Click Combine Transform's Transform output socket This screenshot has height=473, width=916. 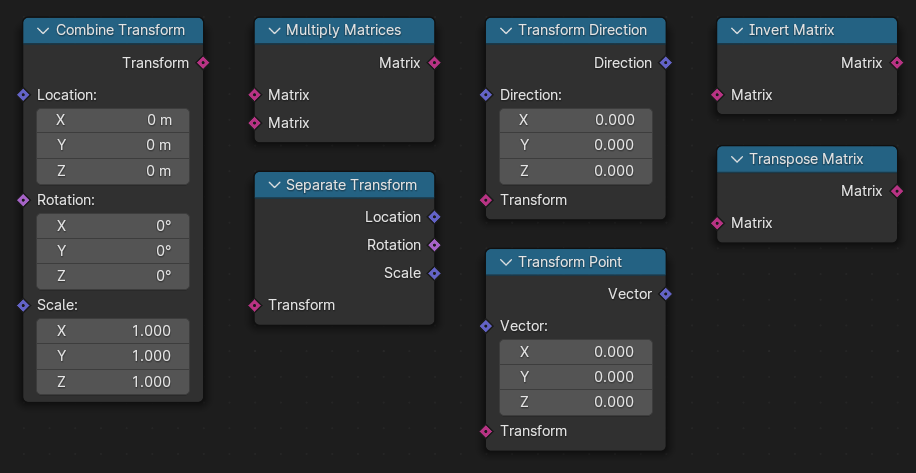click(x=203, y=62)
